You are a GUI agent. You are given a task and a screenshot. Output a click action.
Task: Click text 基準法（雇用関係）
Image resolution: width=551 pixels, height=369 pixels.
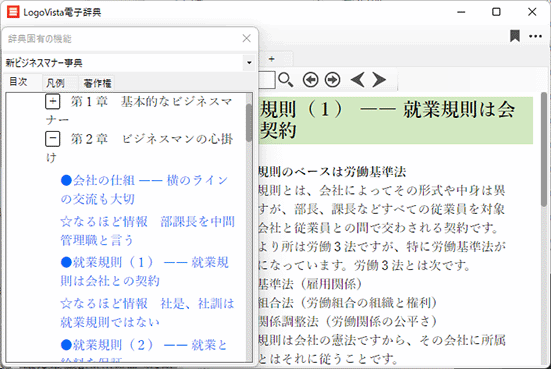coord(311,284)
